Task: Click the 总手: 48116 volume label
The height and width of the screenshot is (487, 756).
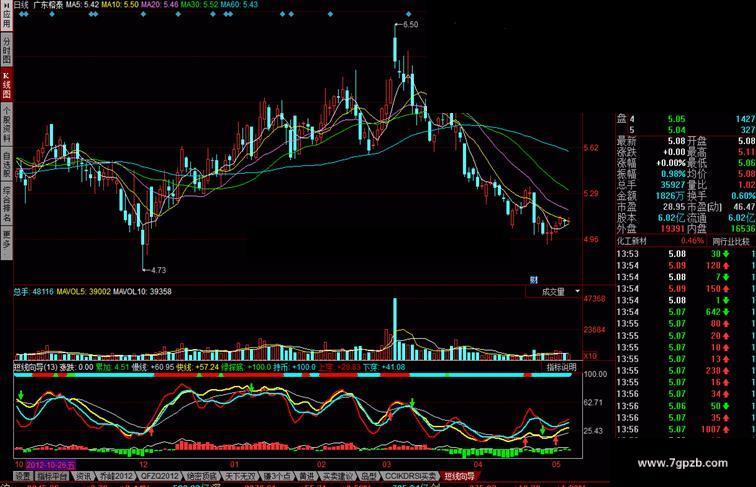Action: coord(33,292)
